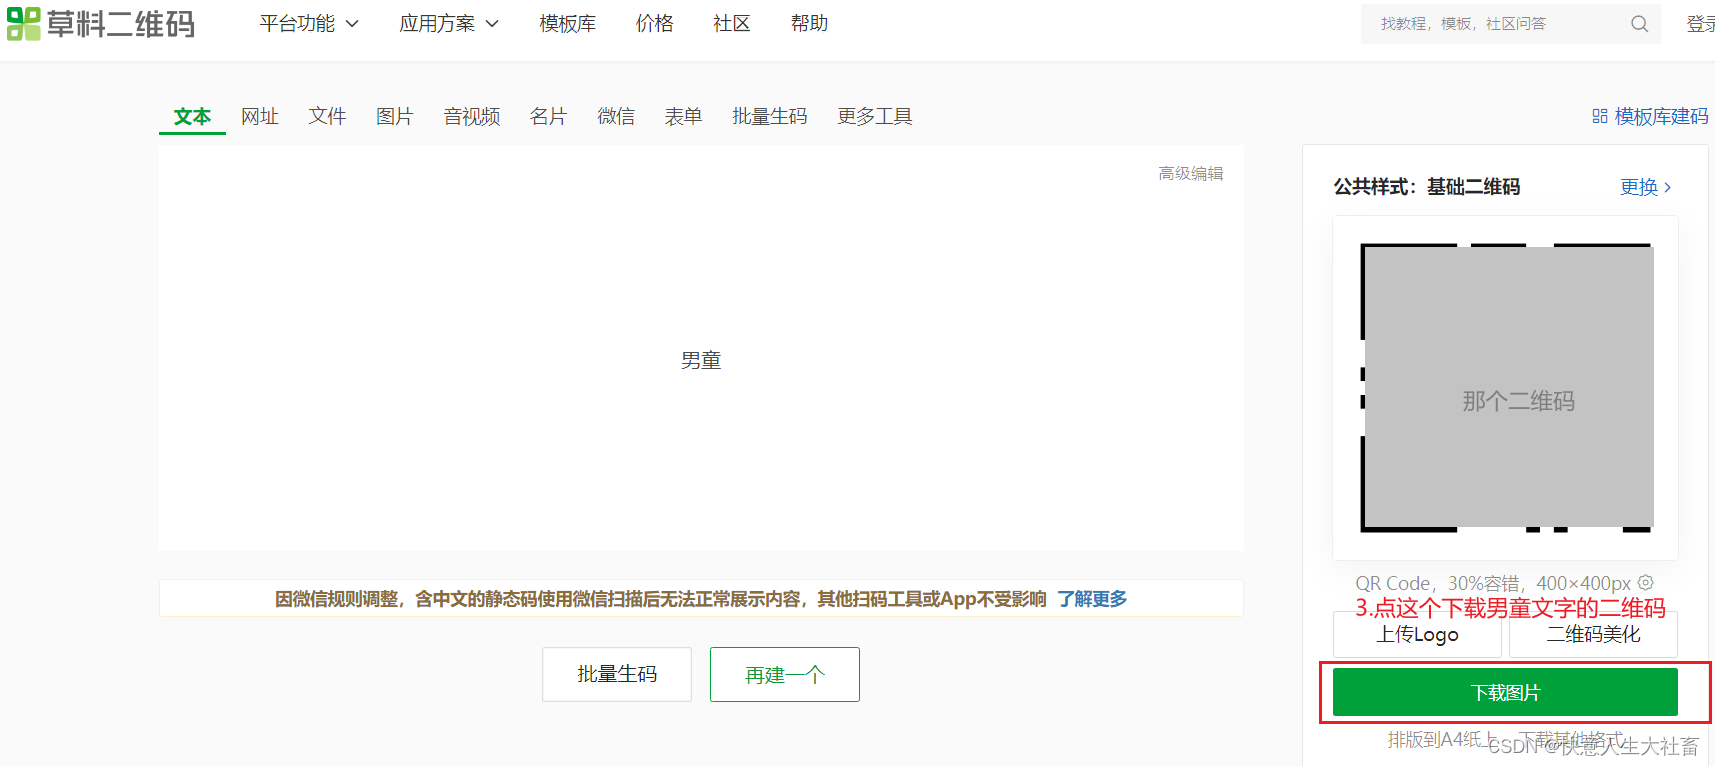1715x766 pixels.
Task: Click the 登录 link in the header
Action: [x=1700, y=24]
